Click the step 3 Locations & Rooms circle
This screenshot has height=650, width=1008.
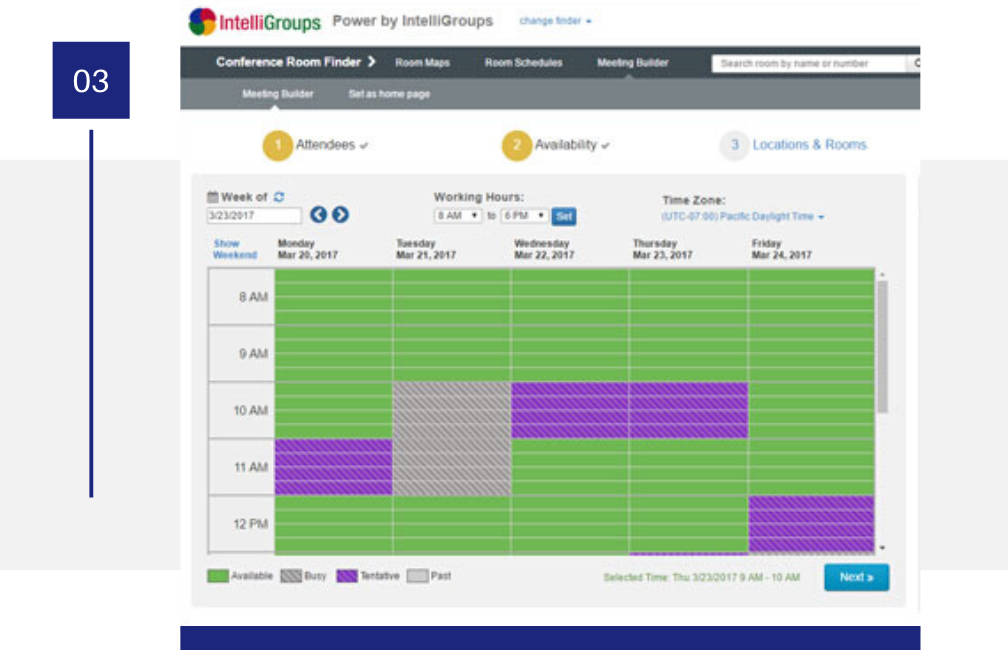[x=734, y=145]
